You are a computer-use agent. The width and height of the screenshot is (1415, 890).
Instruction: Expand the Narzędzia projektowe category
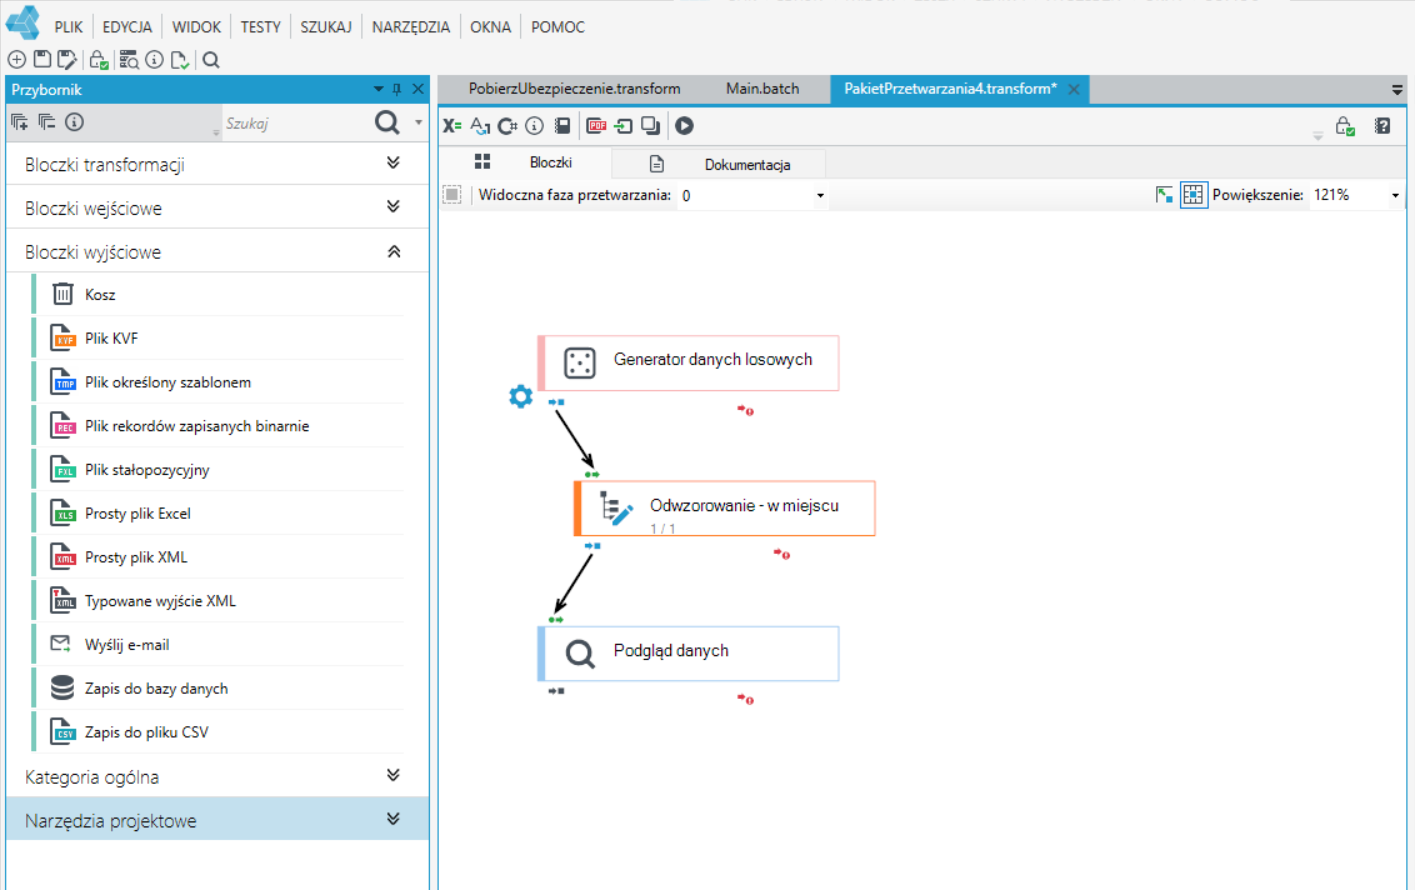(x=217, y=821)
